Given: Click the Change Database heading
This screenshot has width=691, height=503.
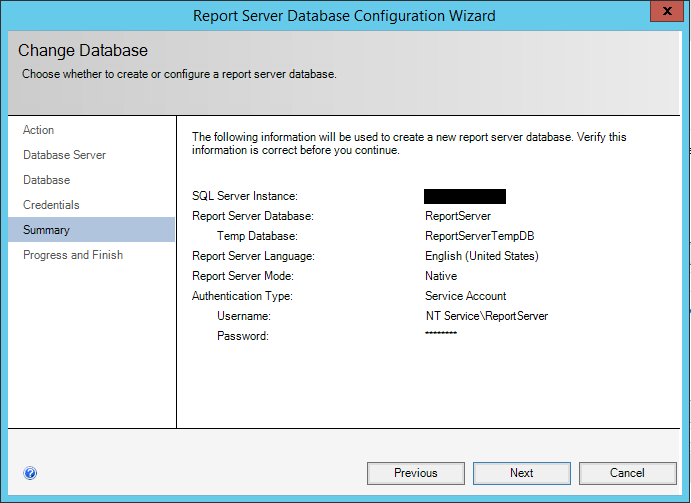Looking at the screenshot, I should (83, 50).
